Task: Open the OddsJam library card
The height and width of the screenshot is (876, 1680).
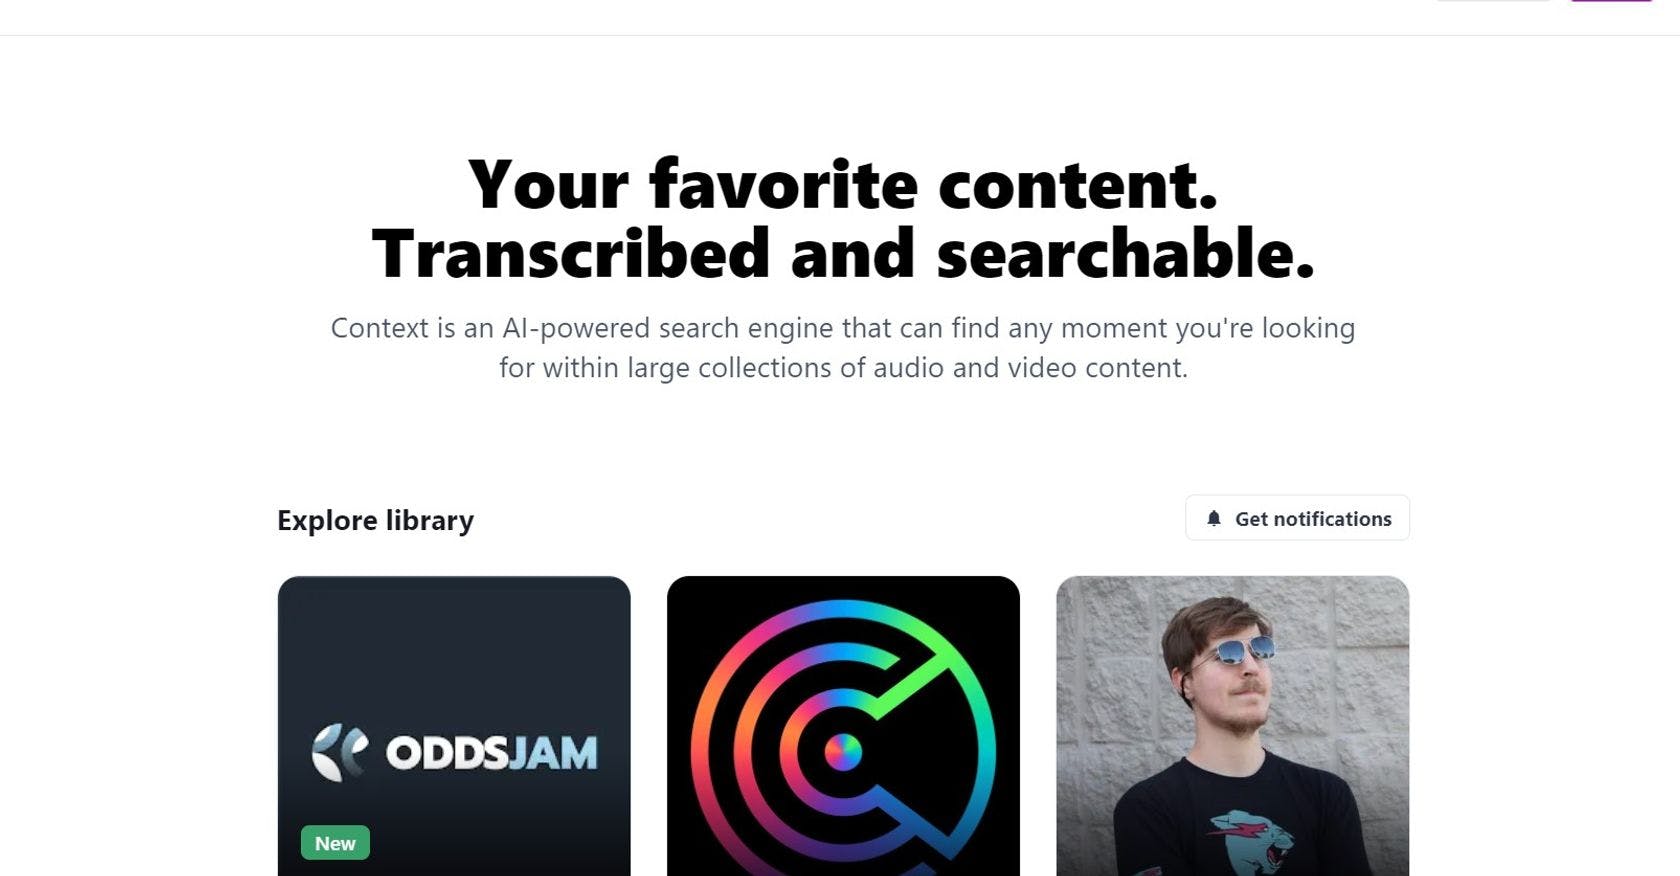Action: 454,726
